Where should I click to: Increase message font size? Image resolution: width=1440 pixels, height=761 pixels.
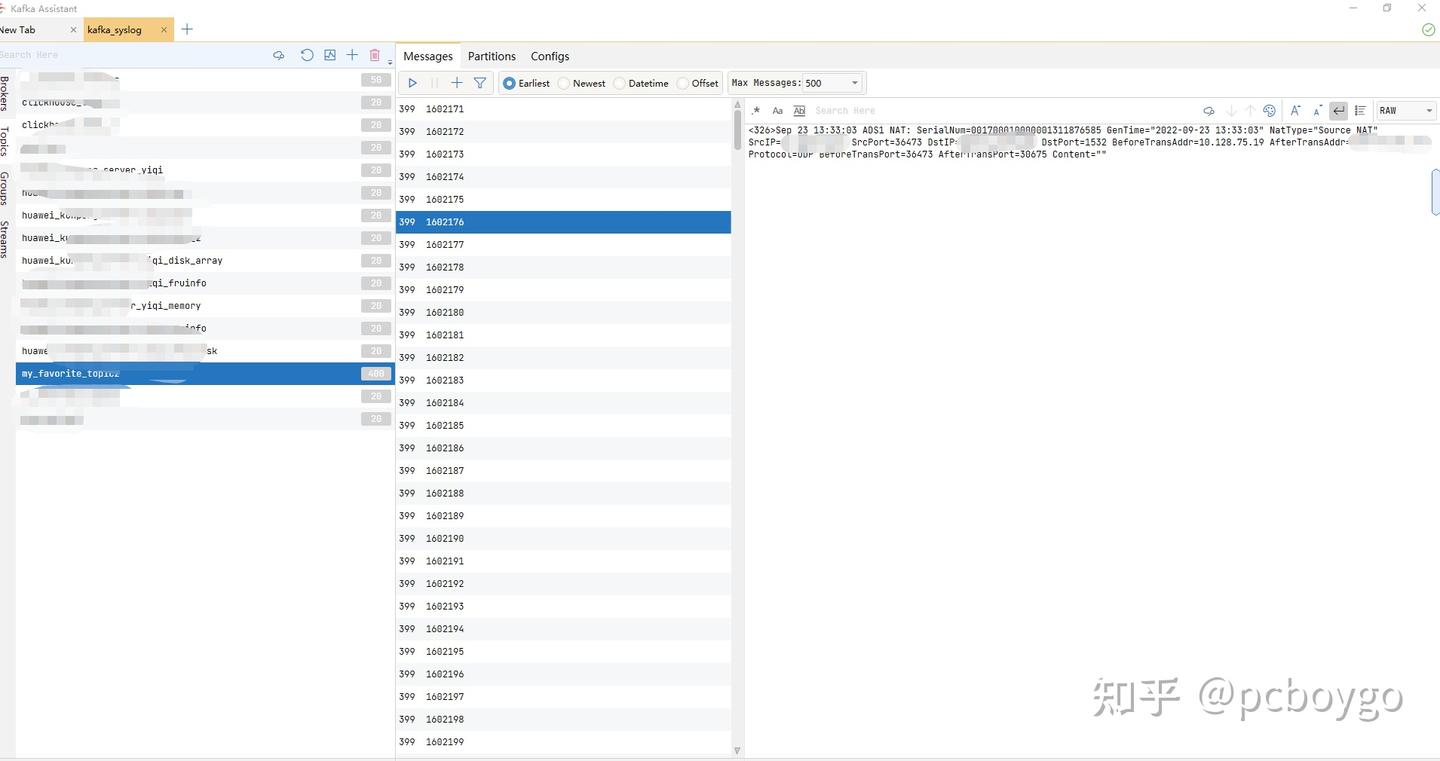click(x=1295, y=110)
